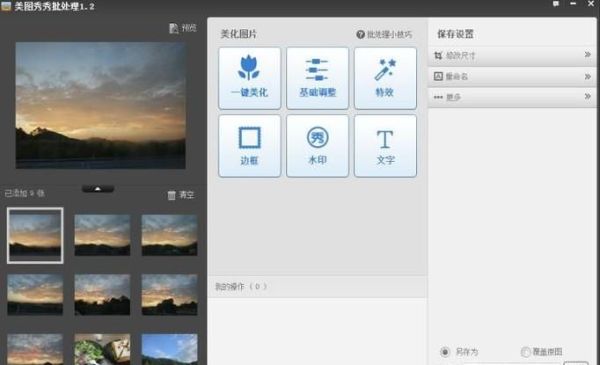
Task: Expand the more options section chevron
Action: [587, 96]
